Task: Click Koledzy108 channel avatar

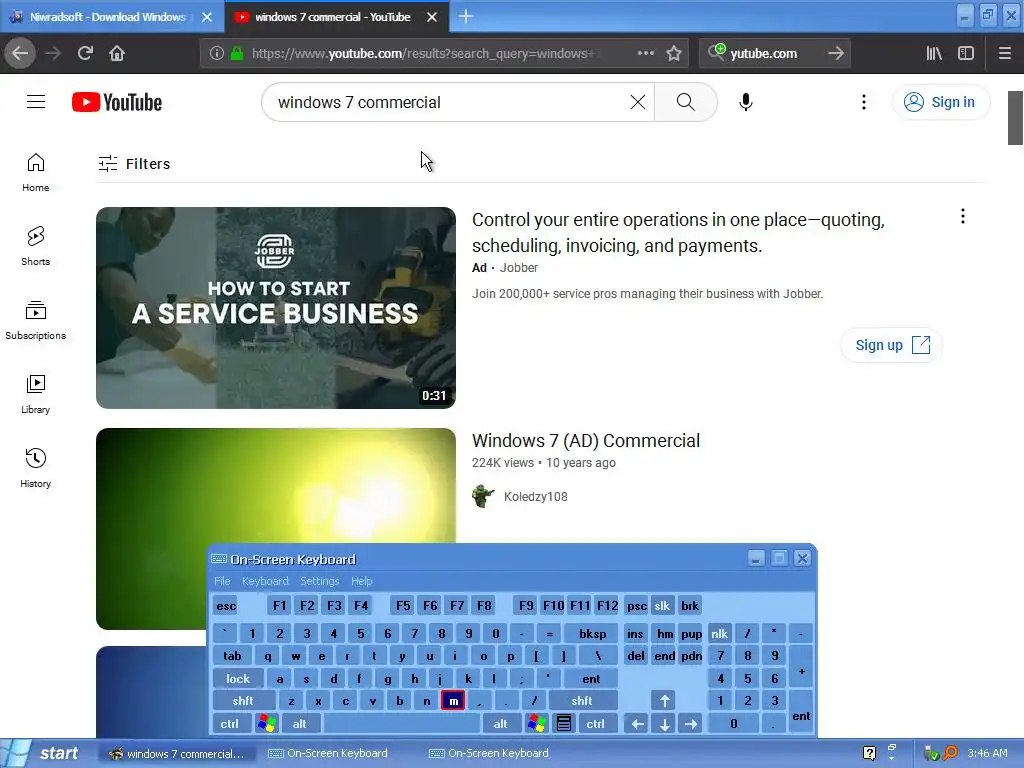Action: pos(483,496)
